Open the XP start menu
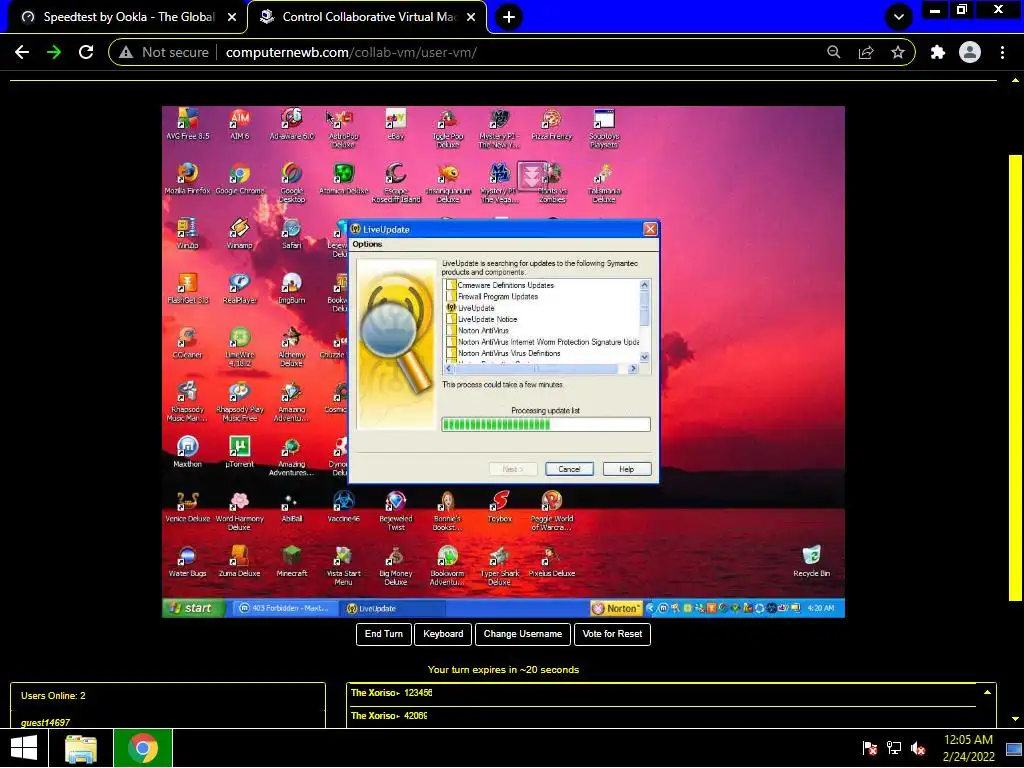 click(x=193, y=608)
